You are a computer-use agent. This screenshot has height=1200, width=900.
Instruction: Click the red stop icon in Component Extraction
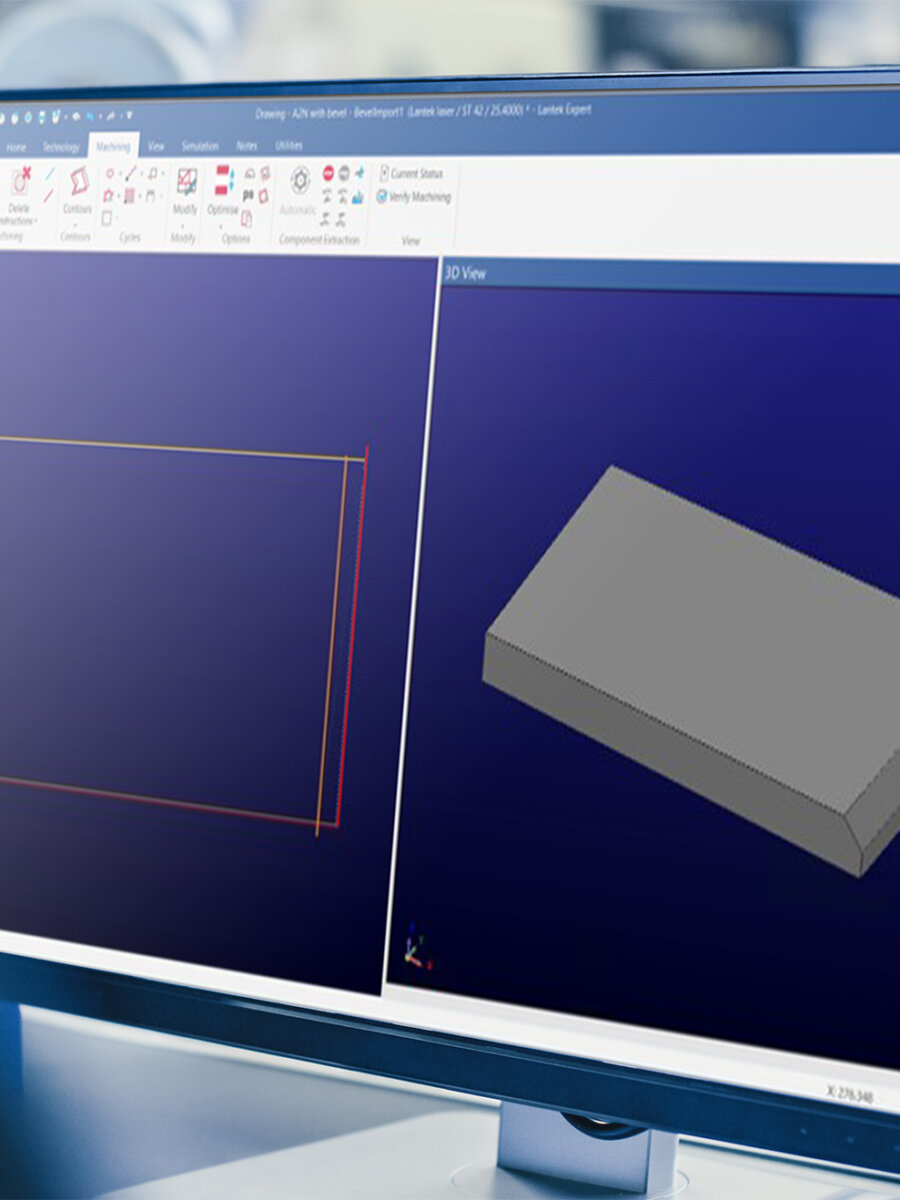tap(328, 173)
